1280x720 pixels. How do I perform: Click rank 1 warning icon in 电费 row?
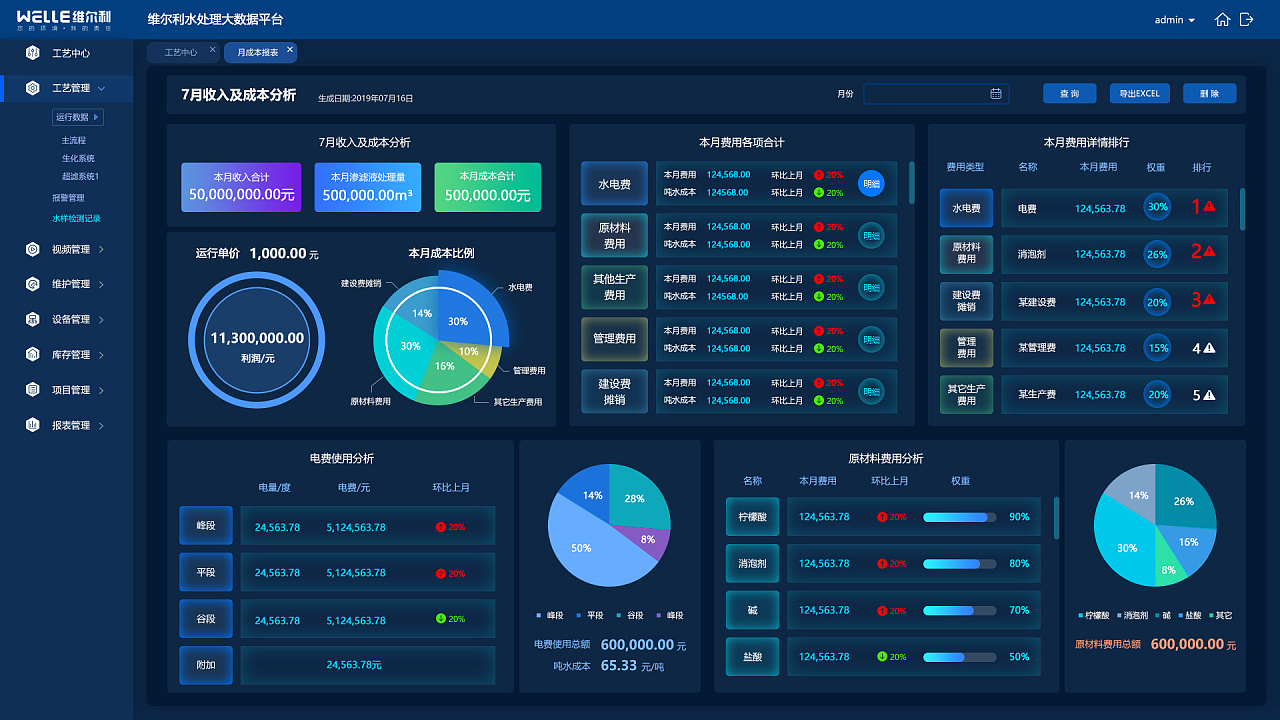pos(1209,206)
